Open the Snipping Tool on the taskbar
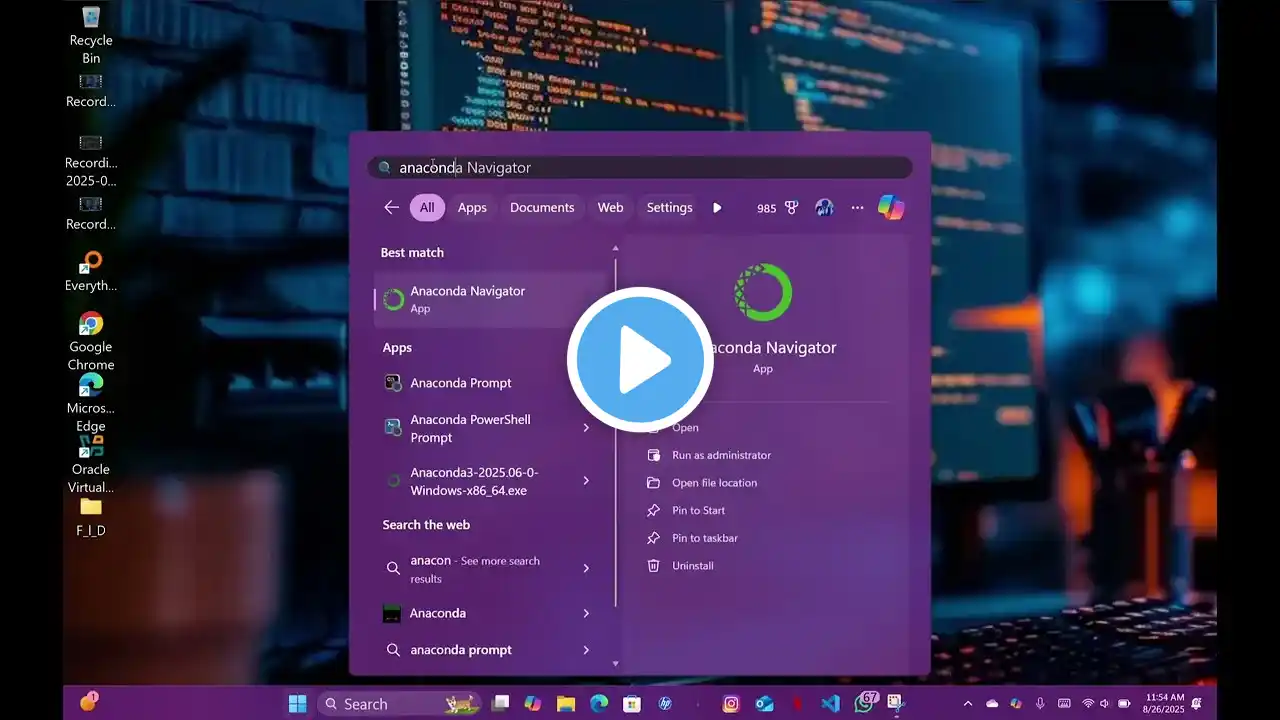Image resolution: width=1280 pixels, height=720 pixels. pos(896,704)
